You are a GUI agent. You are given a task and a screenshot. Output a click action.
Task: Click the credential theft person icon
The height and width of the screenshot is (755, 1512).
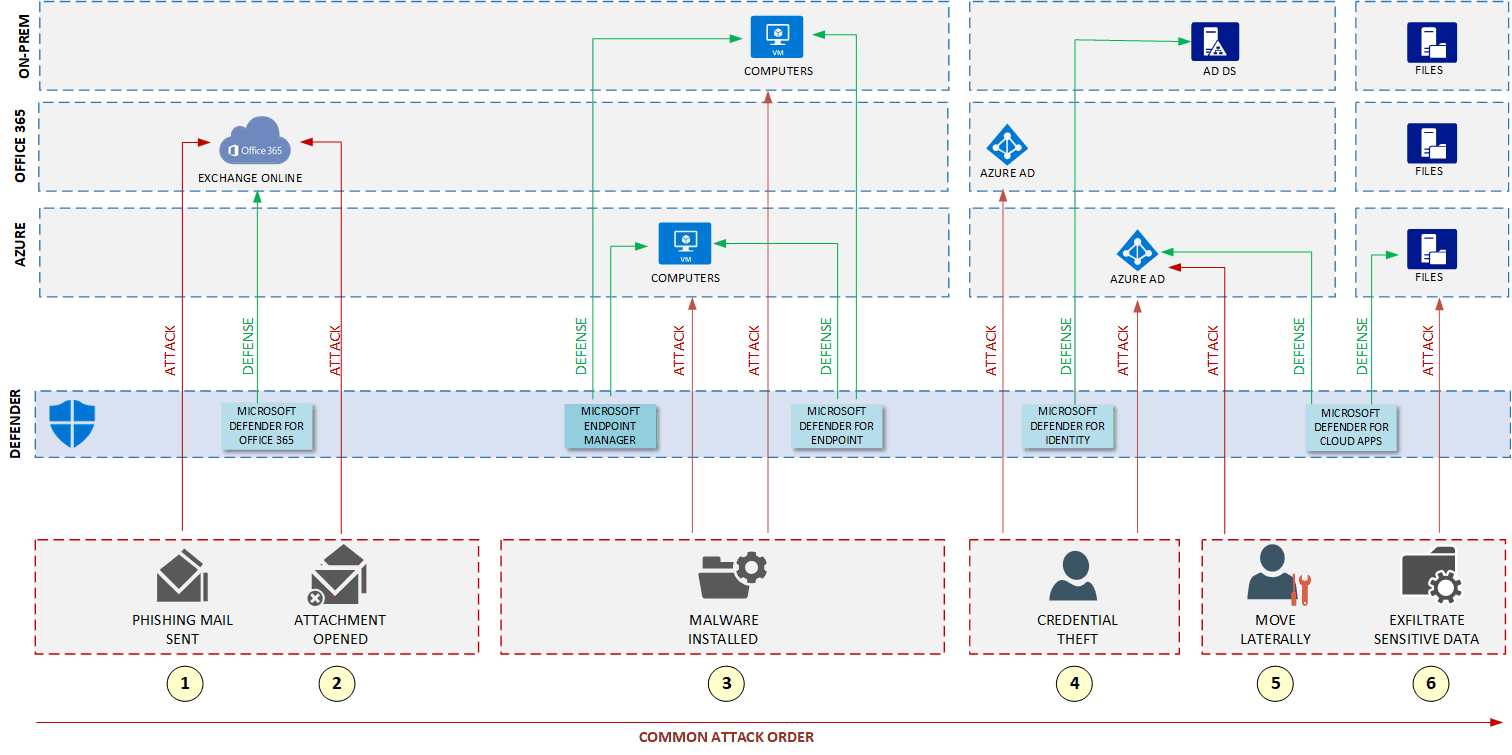(x=1073, y=577)
